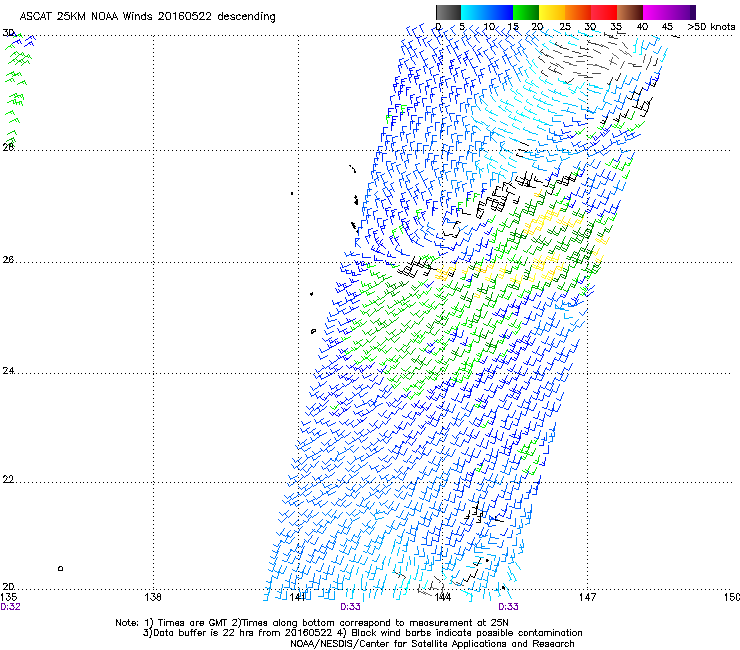
Task: Click the purple time label 0:32
Action: (x=10, y=607)
